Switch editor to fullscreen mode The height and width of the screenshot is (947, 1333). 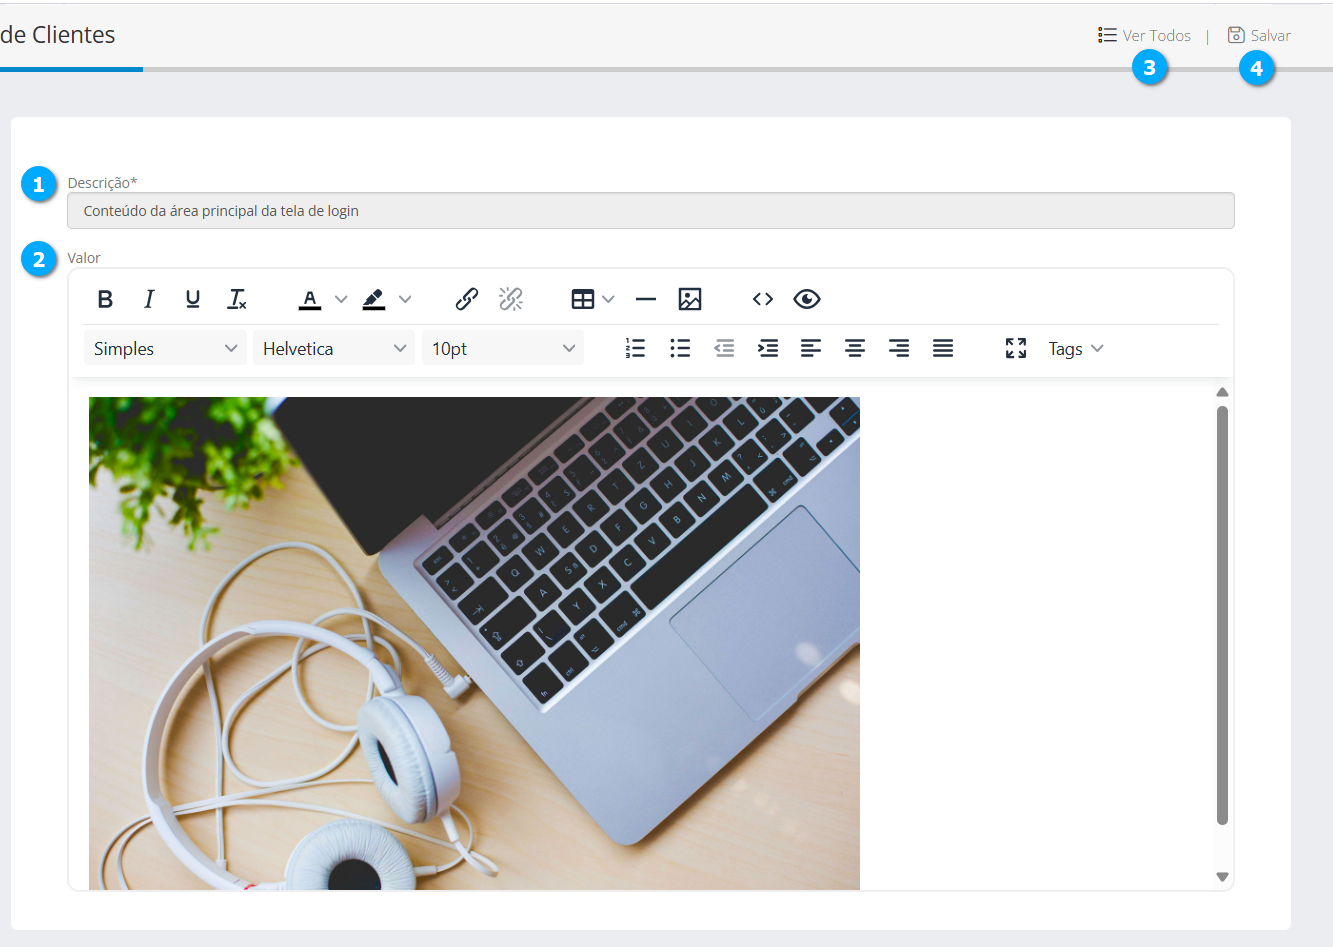1016,348
